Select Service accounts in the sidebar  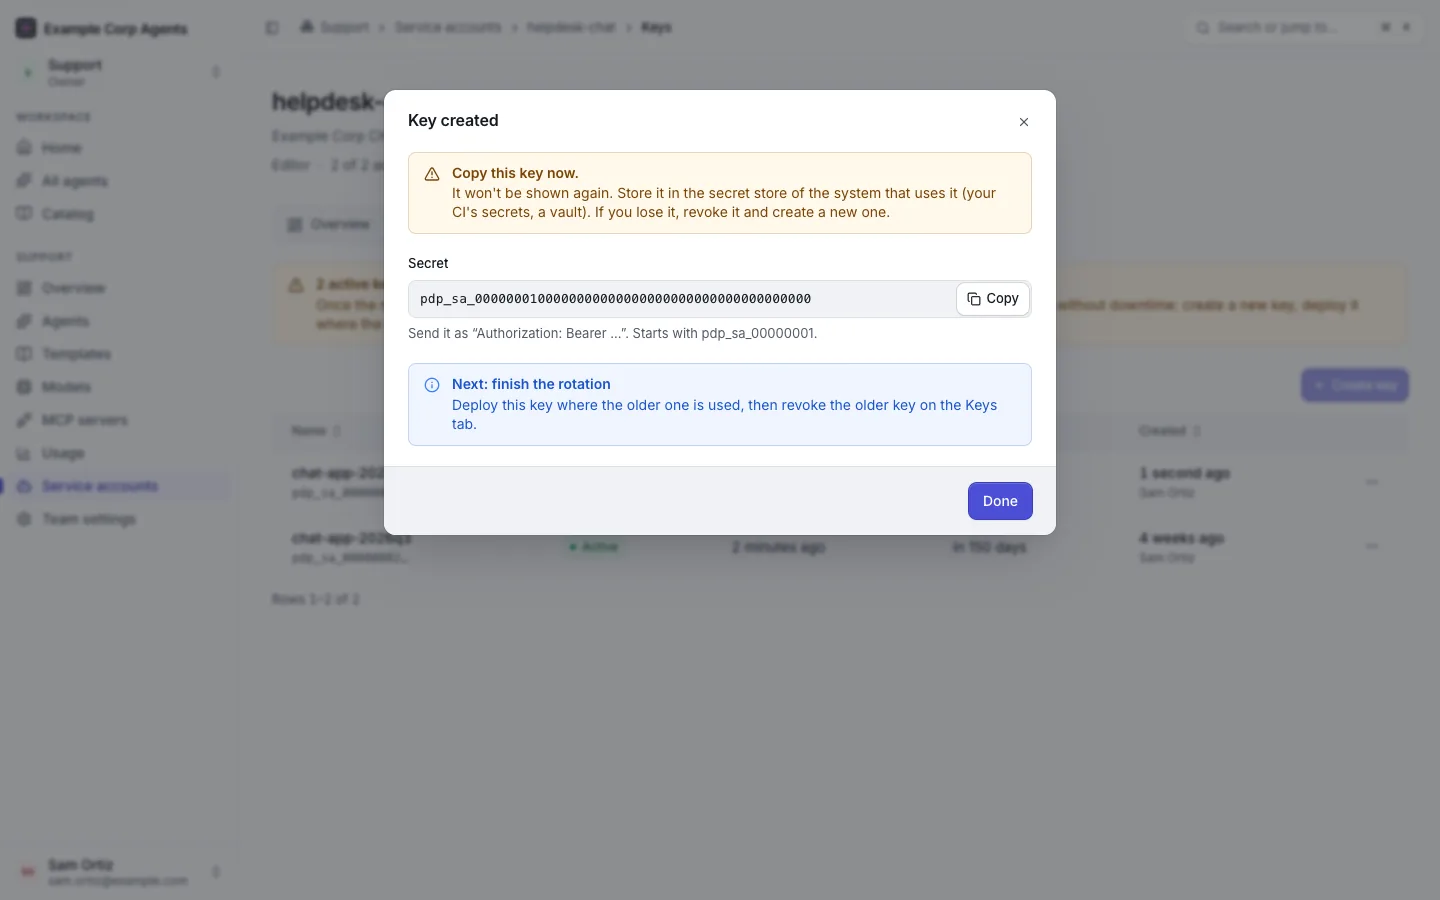click(x=120, y=486)
